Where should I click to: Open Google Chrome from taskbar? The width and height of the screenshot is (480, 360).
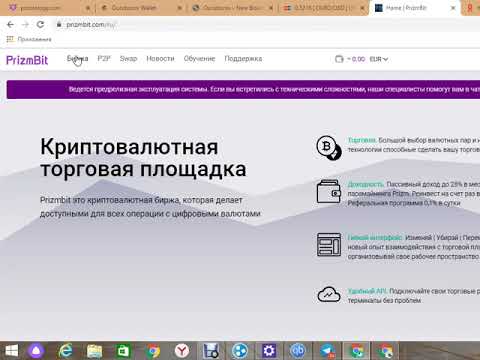[x=153, y=351]
